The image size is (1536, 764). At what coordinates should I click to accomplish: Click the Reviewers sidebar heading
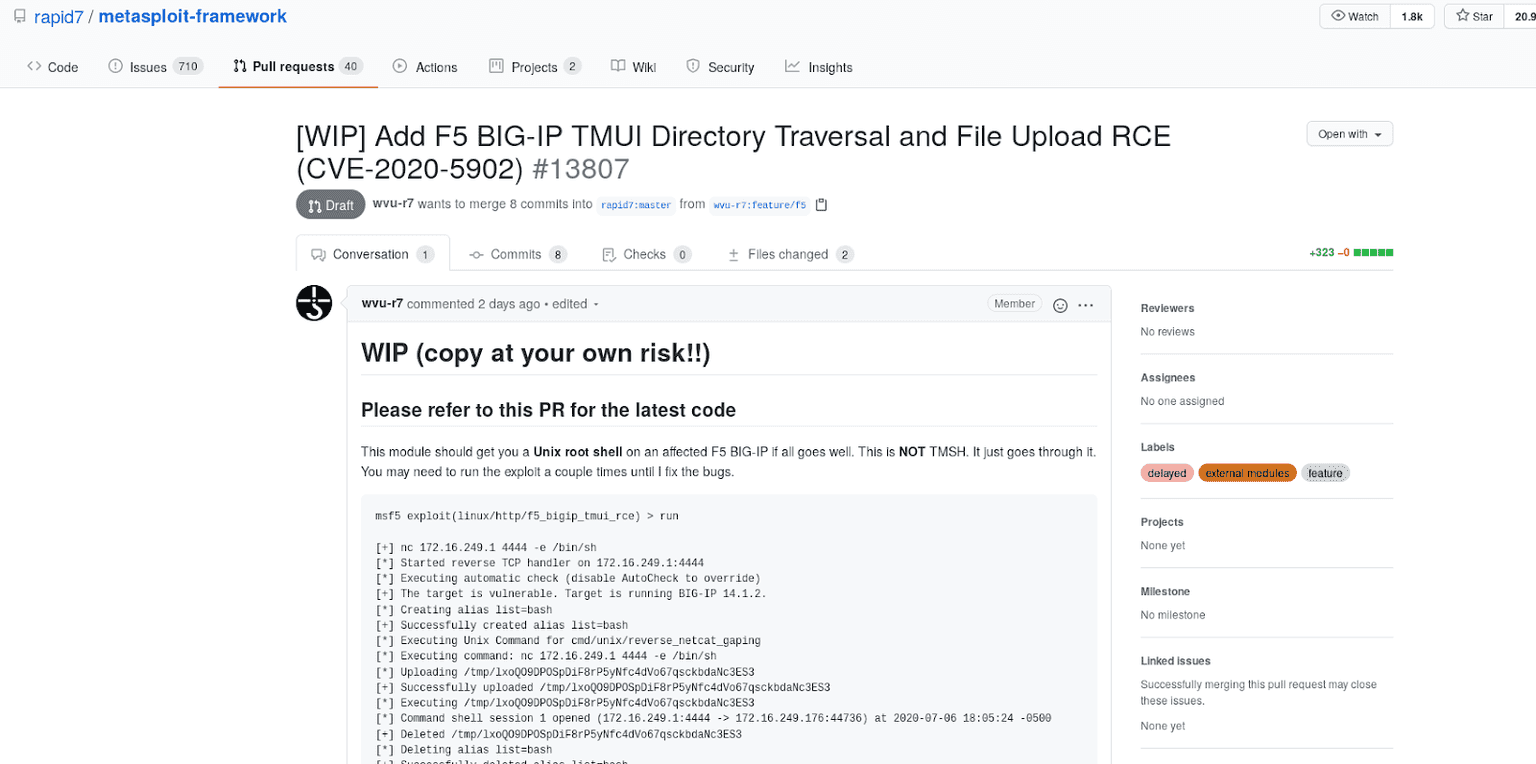point(1167,308)
